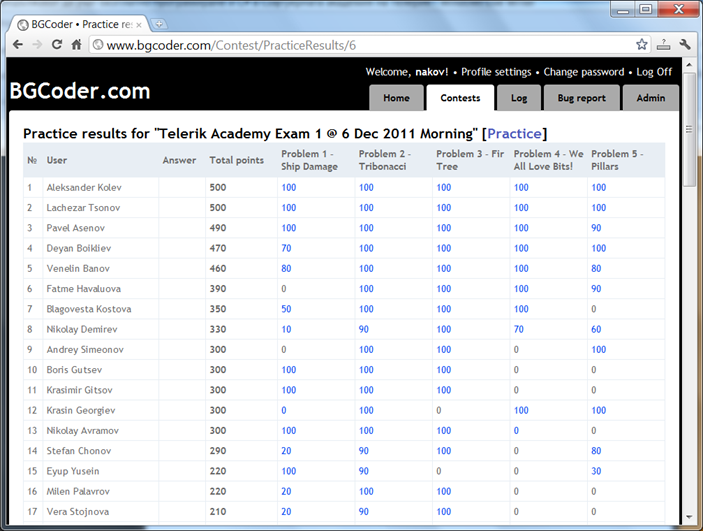Open the wrench settings menu

pyautogui.click(x=685, y=44)
